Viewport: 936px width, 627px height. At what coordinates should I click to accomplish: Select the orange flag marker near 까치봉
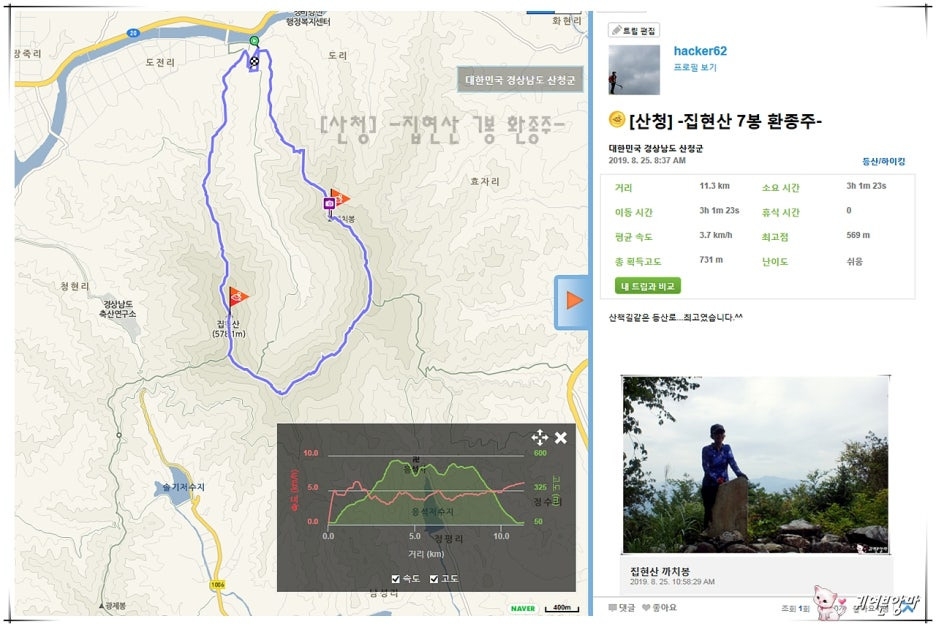pyautogui.click(x=340, y=197)
